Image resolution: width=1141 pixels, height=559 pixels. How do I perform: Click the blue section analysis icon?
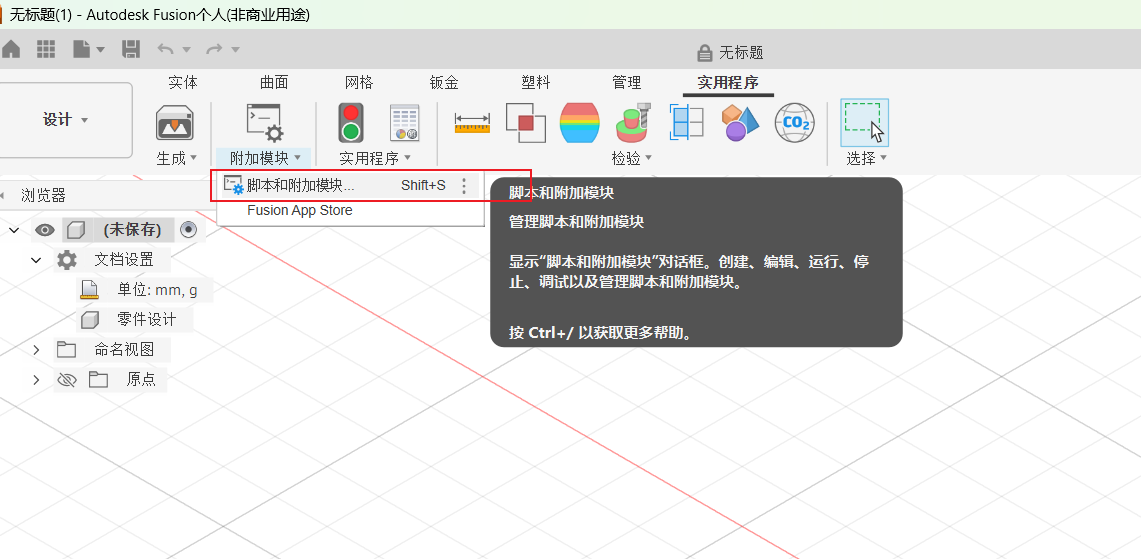pos(687,122)
